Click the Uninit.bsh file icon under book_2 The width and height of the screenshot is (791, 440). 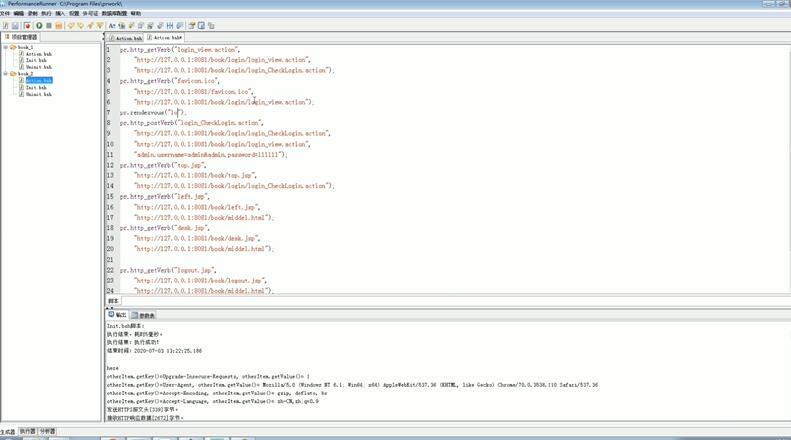pyautogui.click(x=22, y=94)
